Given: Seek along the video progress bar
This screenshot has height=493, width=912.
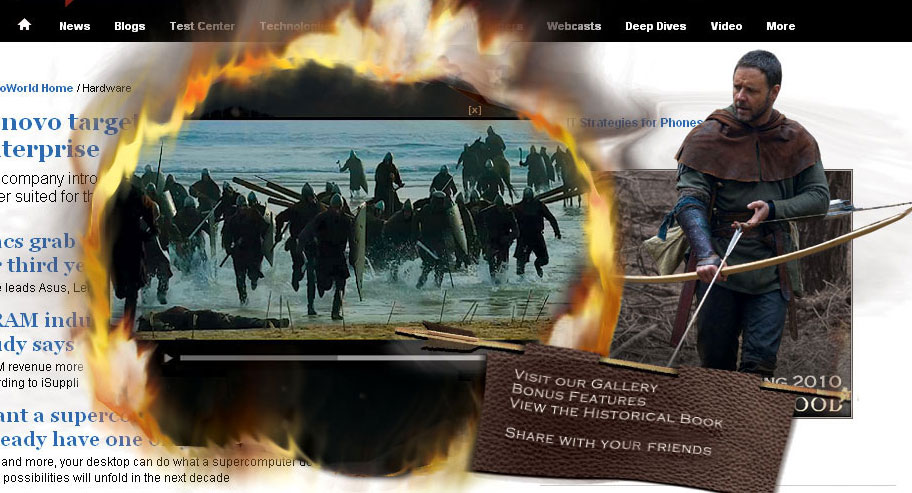Looking at the screenshot, I should pyautogui.click(x=332, y=358).
